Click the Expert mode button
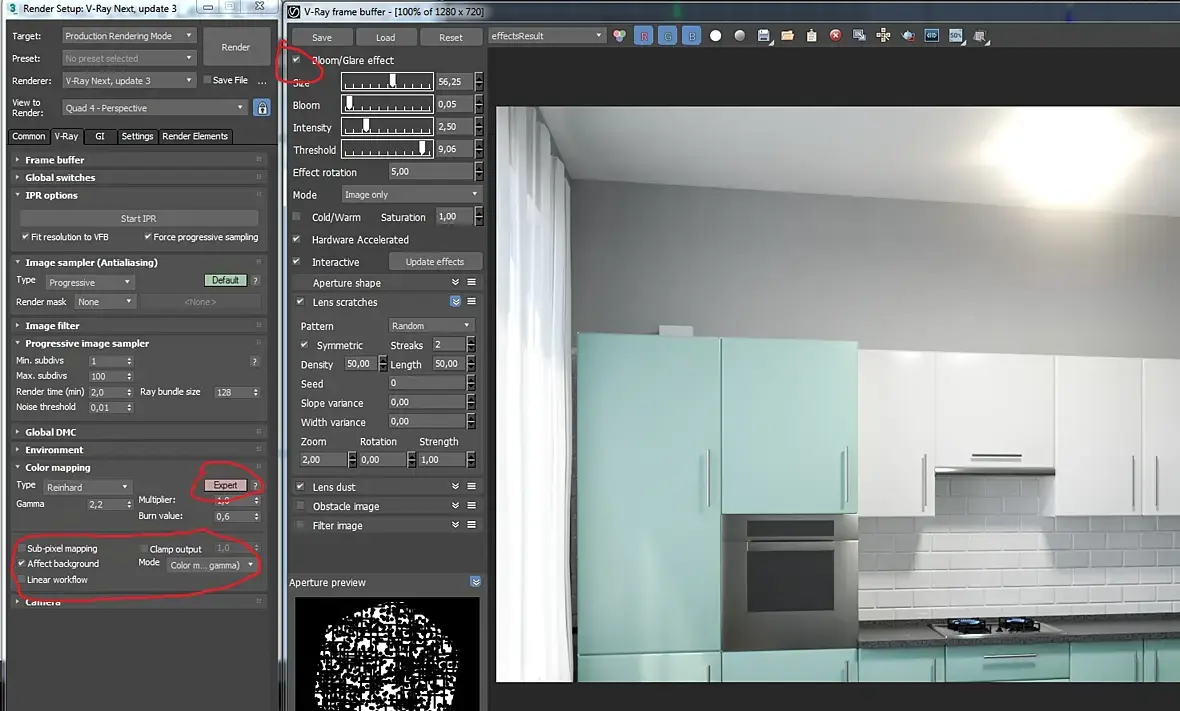This screenshot has height=711, width=1180. click(x=225, y=485)
